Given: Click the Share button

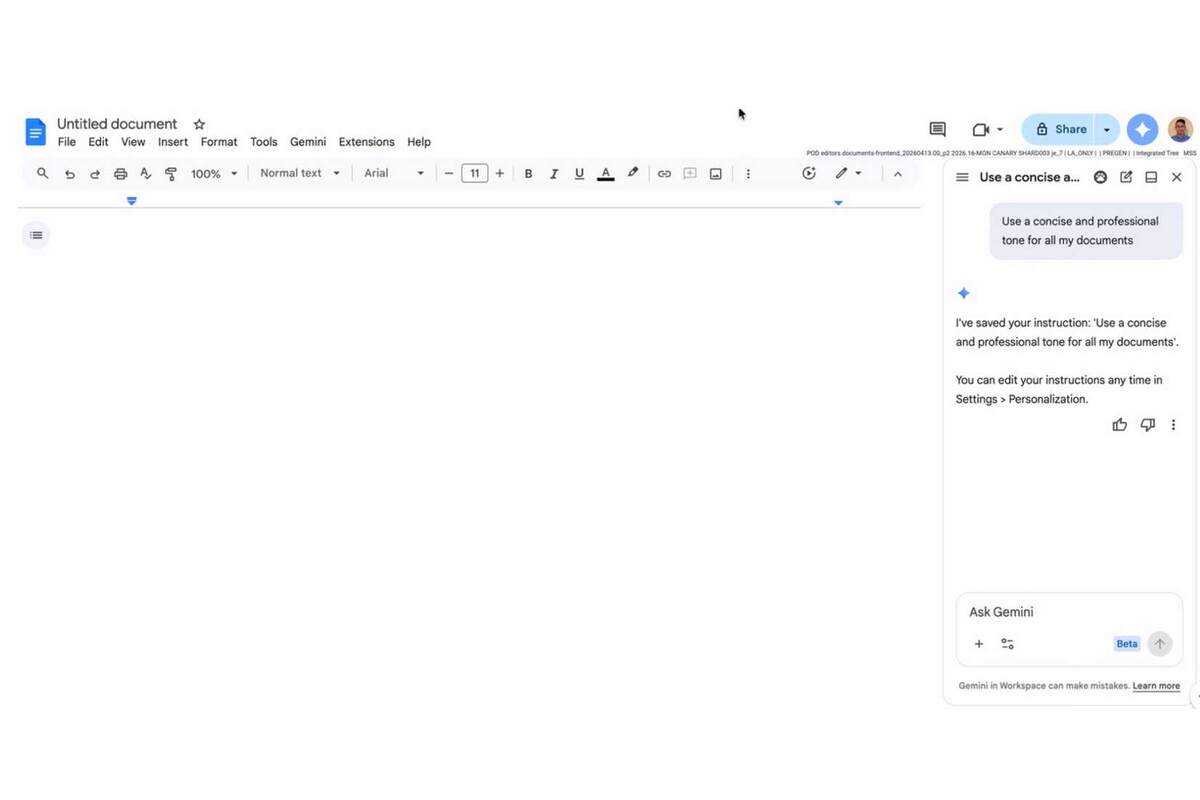Looking at the screenshot, I should point(1059,129).
